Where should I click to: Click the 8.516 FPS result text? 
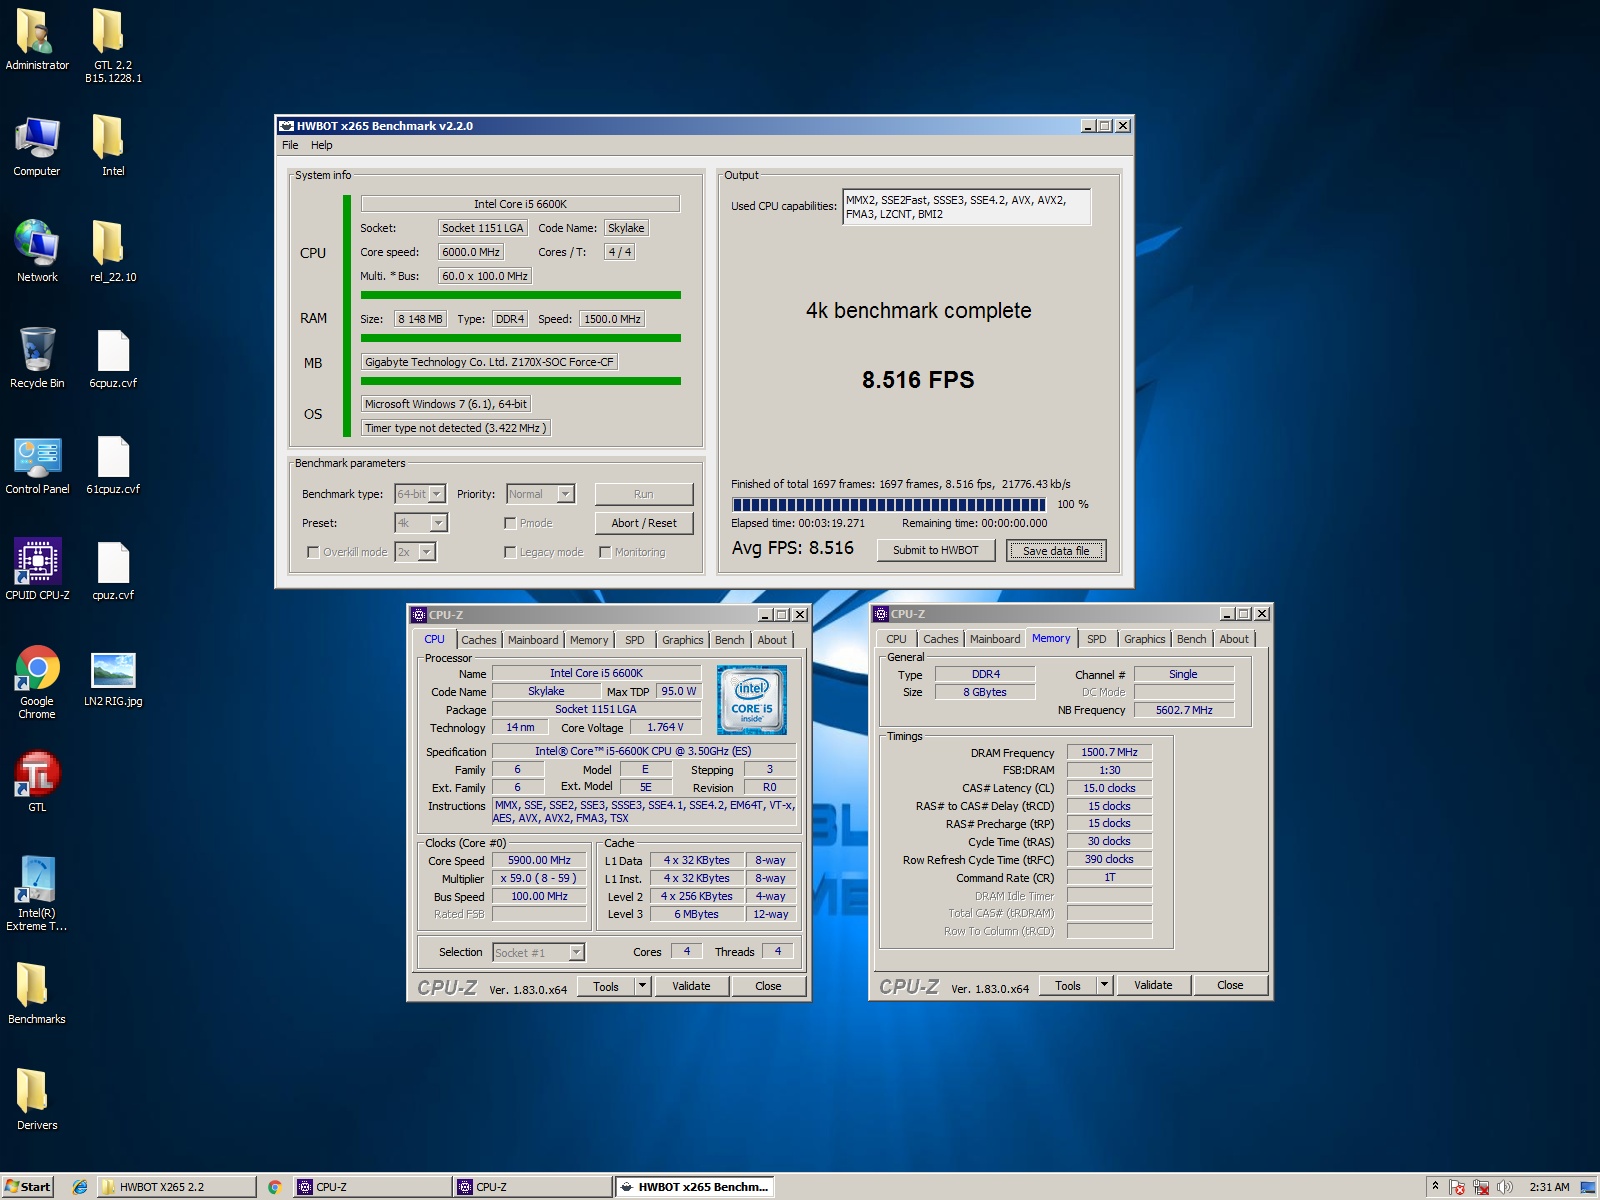tap(918, 380)
